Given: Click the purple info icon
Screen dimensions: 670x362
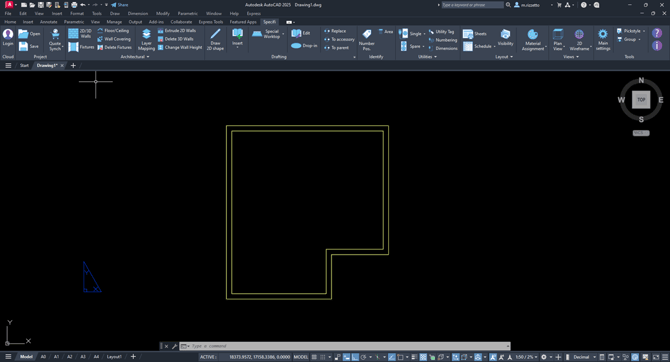Looking at the screenshot, I should (x=657, y=46).
